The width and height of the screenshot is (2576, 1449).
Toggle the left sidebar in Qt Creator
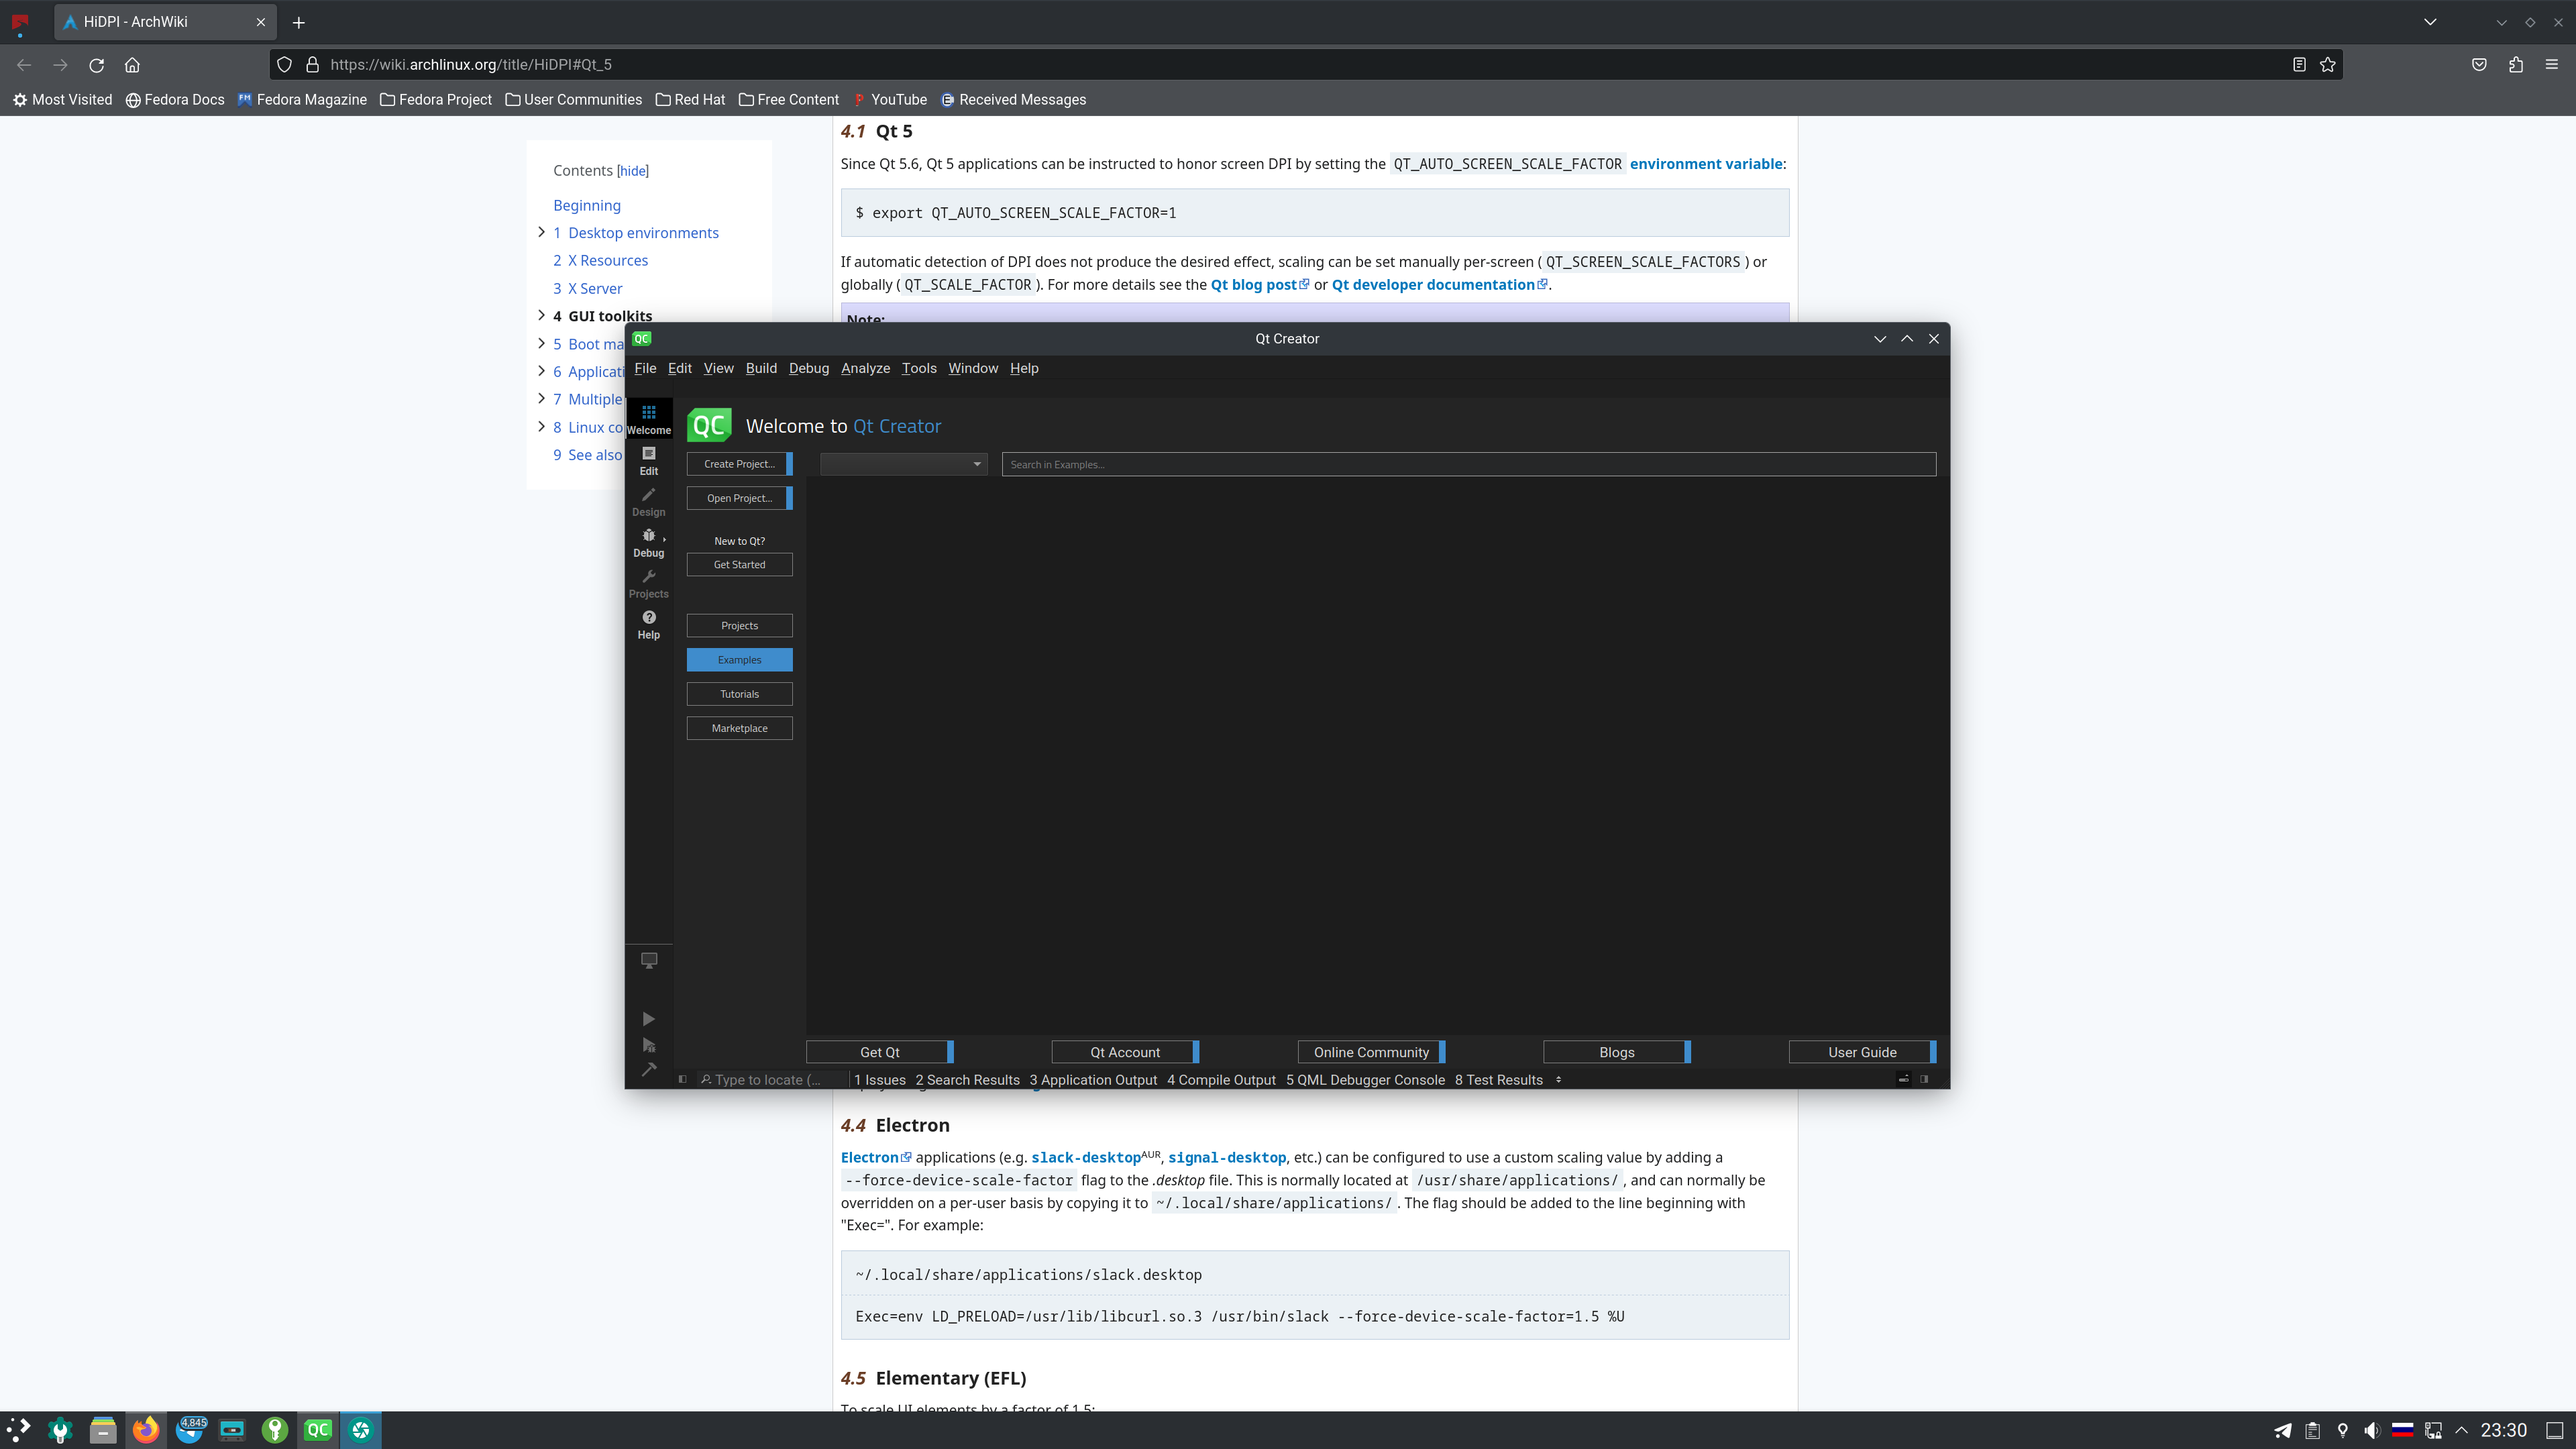pyautogui.click(x=682, y=1079)
